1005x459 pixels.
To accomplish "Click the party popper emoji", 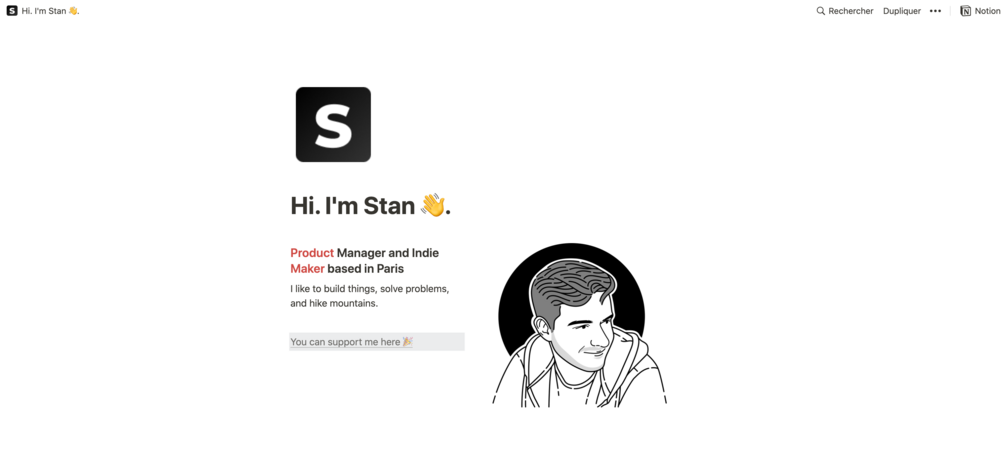I will coord(407,342).
